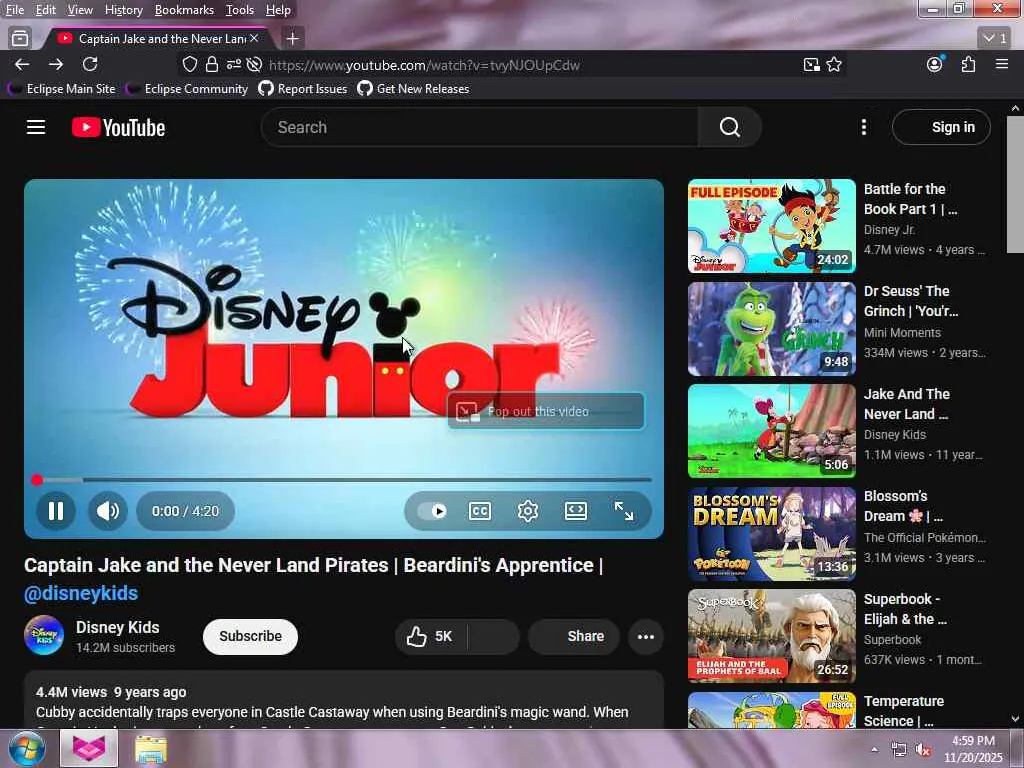The height and width of the screenshot is (768, 1024).
Task: Toggle the autoplay switch
Action: tap(432, 511)
